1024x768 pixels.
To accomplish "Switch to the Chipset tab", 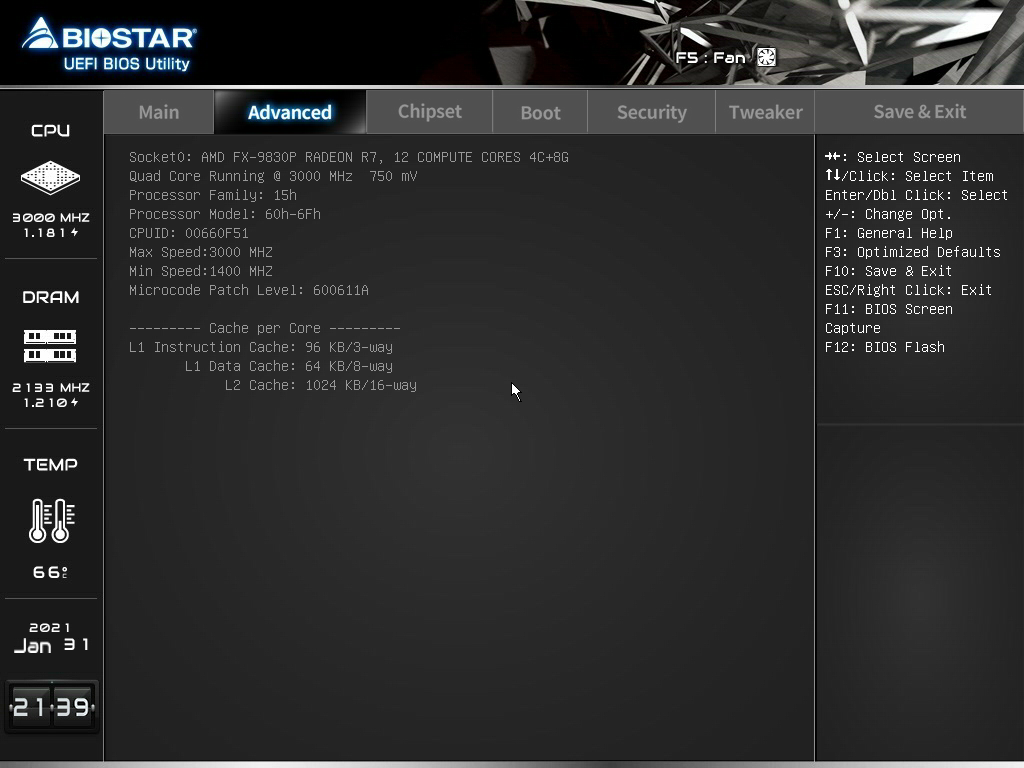I will (430, 112).
